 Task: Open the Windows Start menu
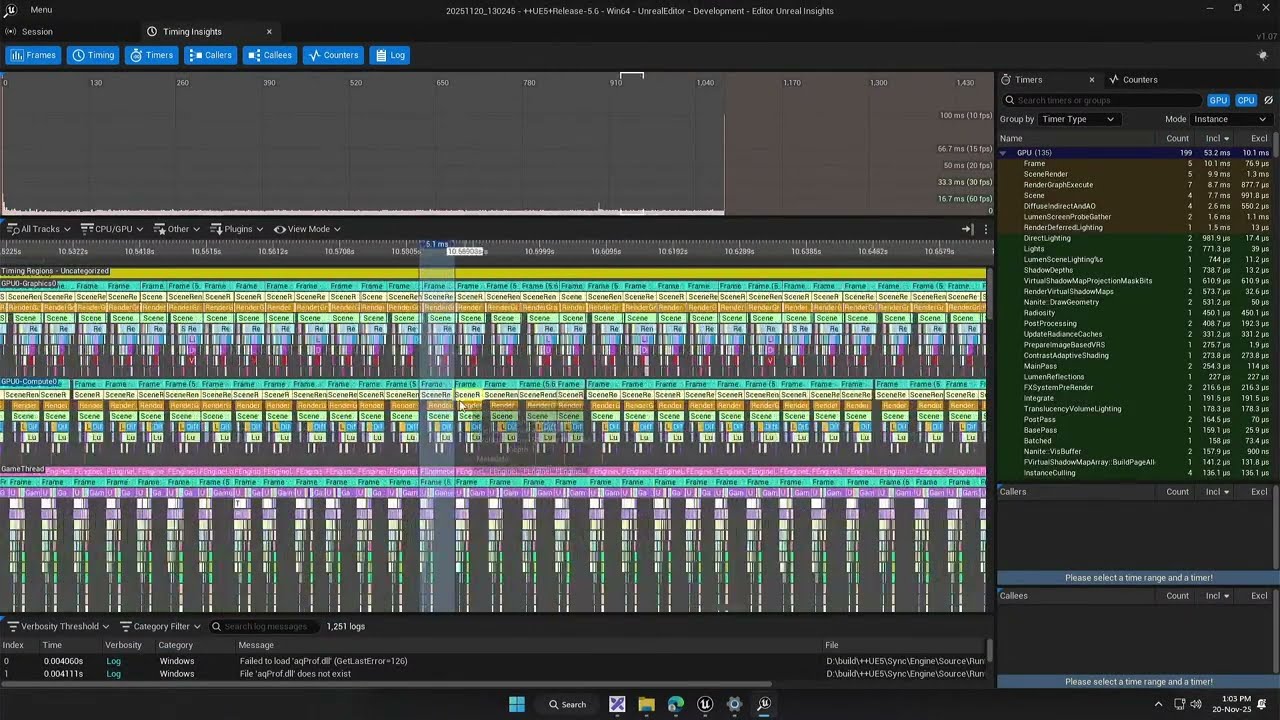tap(517, 704)
